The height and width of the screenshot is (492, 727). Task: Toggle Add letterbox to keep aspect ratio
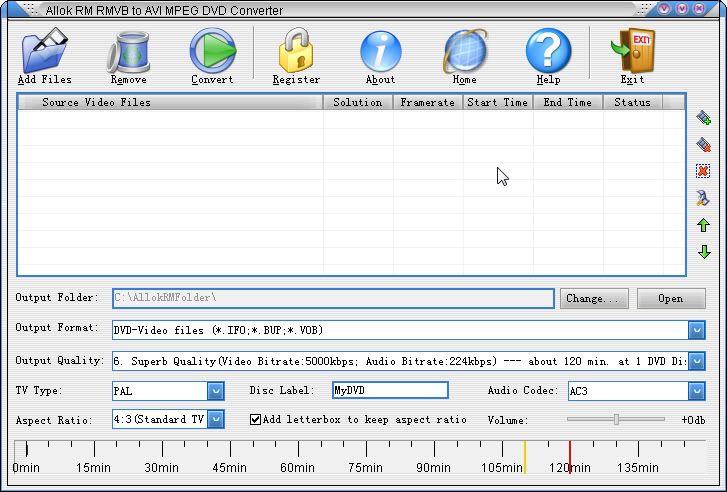tap(256, 420)
